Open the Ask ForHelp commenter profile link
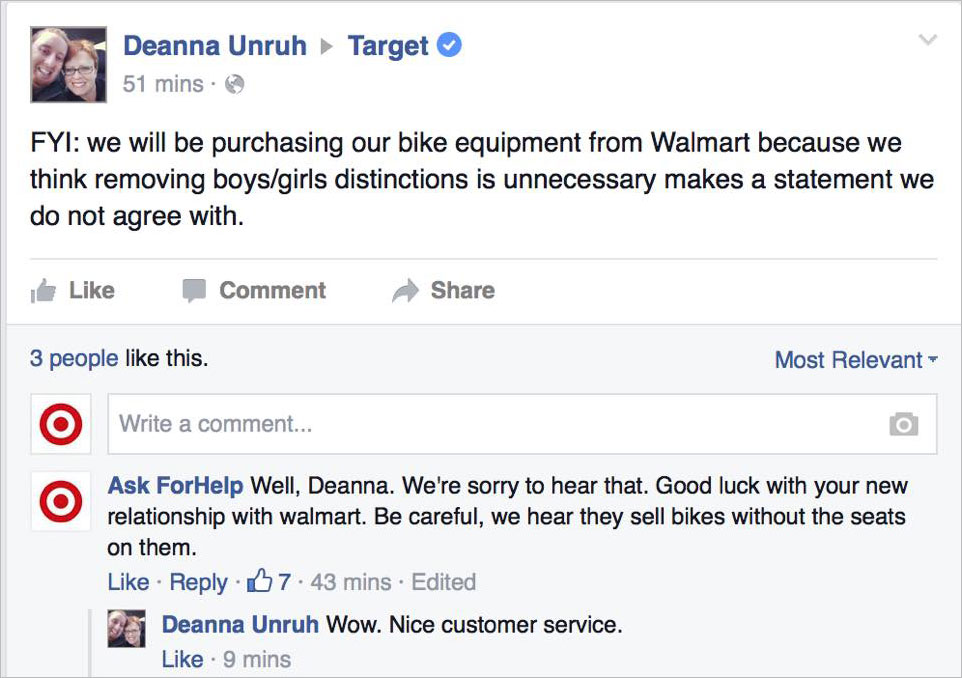Screen dimensions: 962x678 [x=175, y=486]
